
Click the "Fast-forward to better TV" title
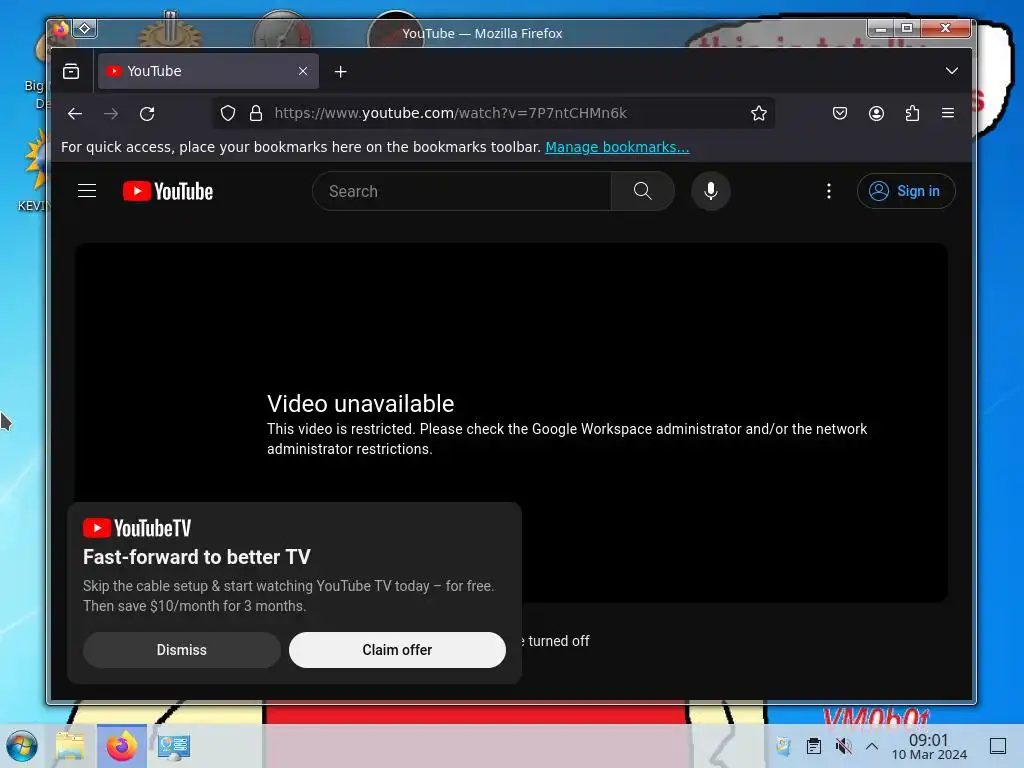tap(197, 557)
